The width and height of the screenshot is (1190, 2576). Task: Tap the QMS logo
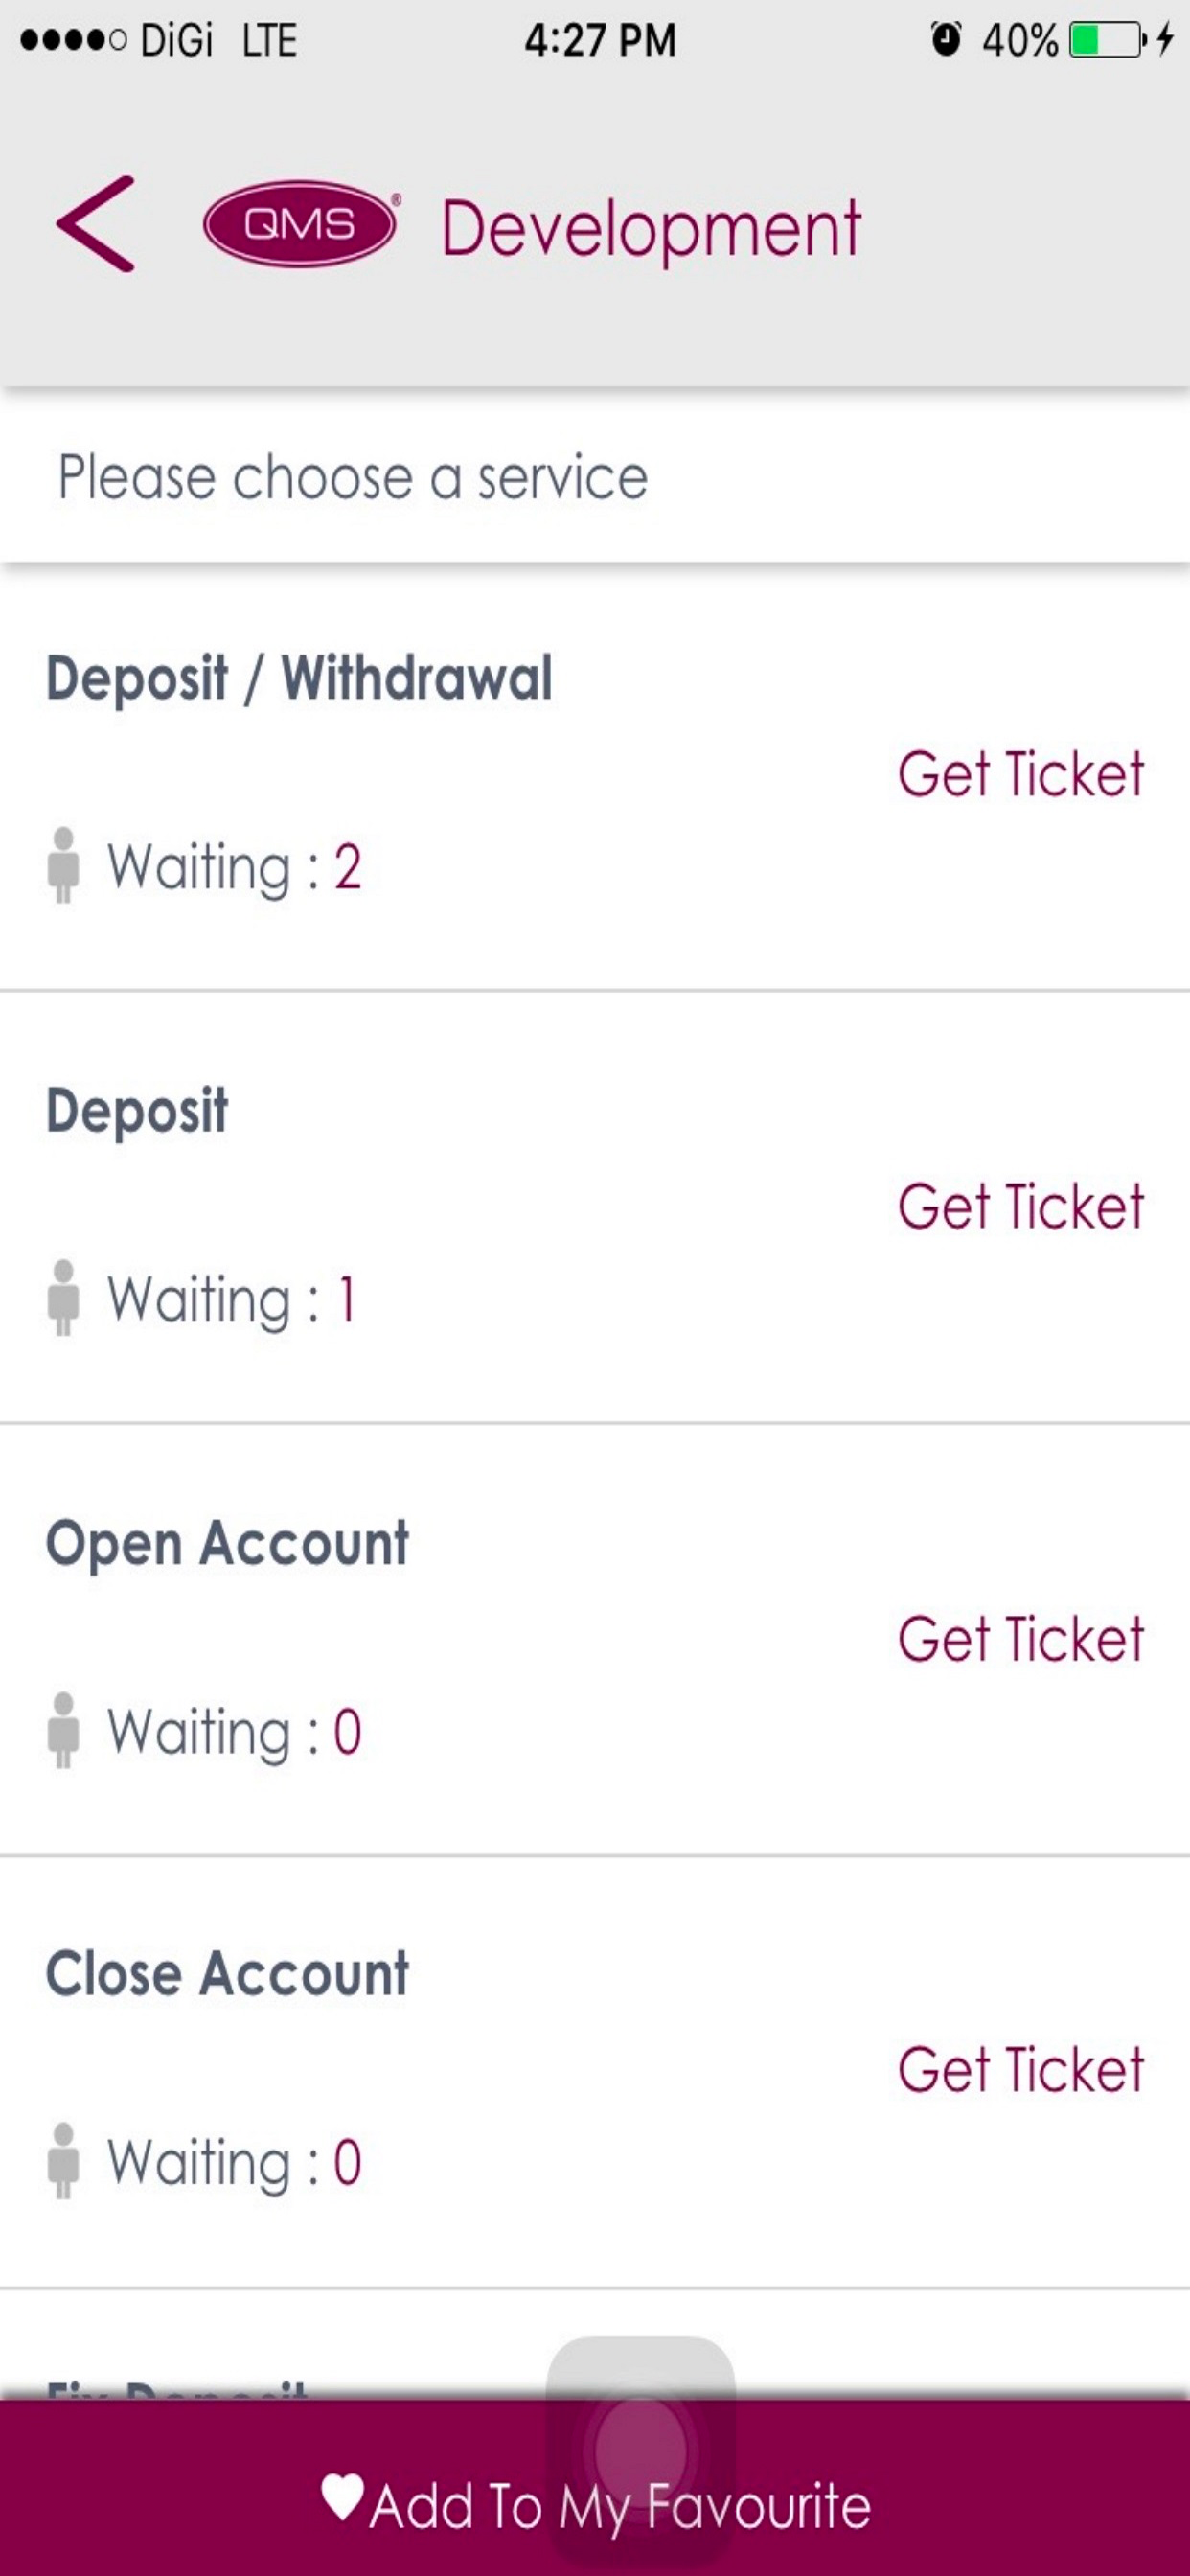point(300,224)
